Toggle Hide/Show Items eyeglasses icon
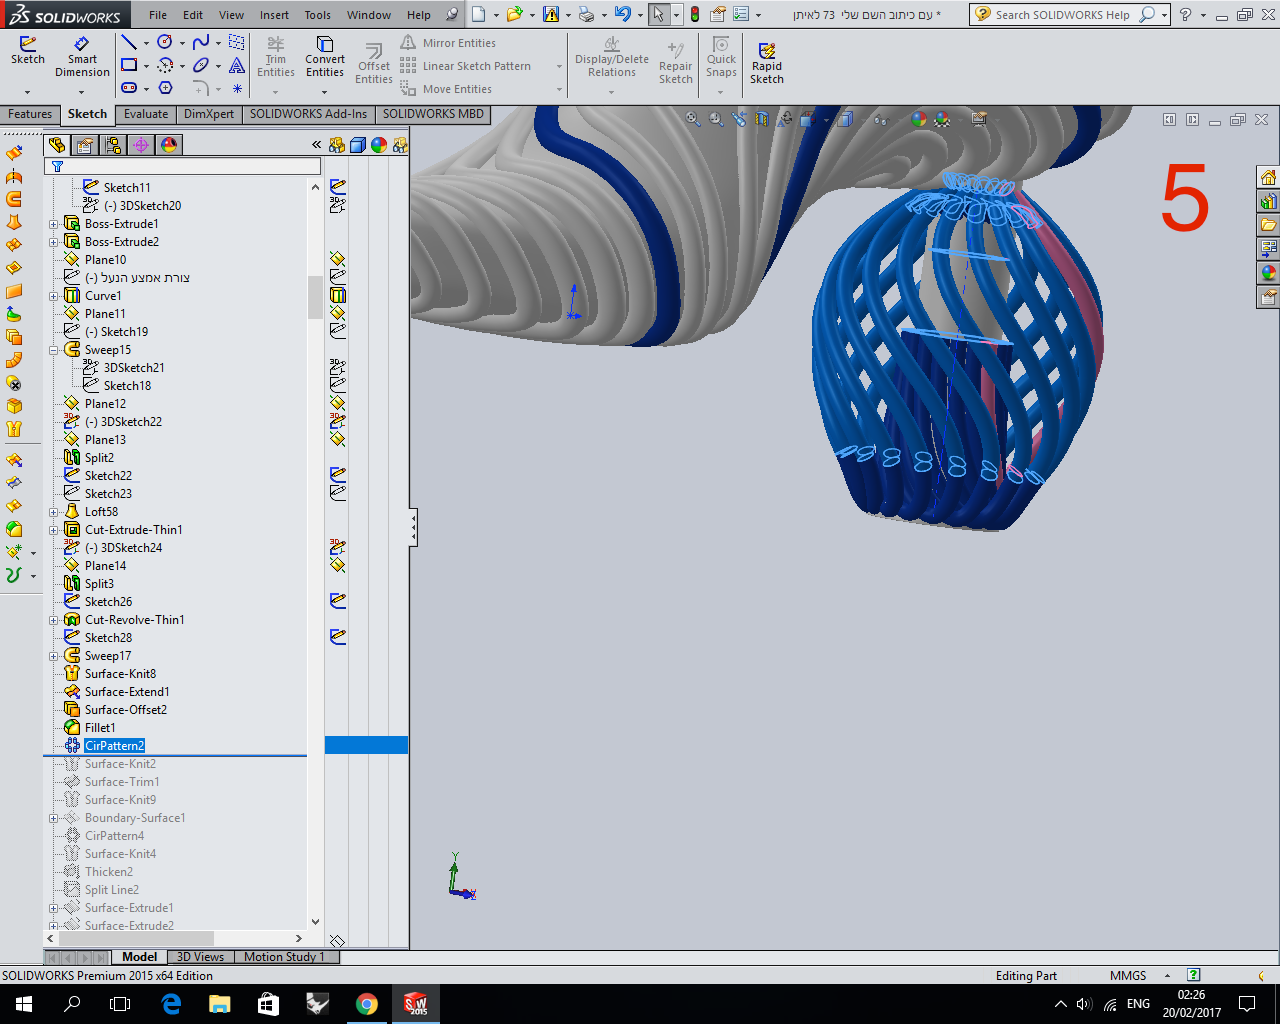Viewport: 1280px width, 1024px height. [881, 120]
